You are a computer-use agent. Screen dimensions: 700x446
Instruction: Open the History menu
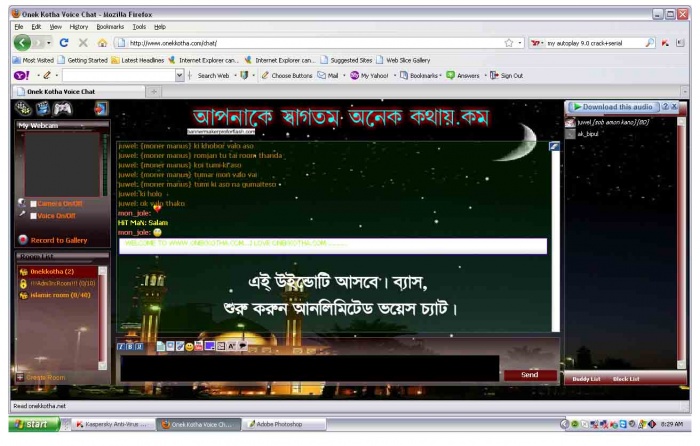(x=79, y=27)
